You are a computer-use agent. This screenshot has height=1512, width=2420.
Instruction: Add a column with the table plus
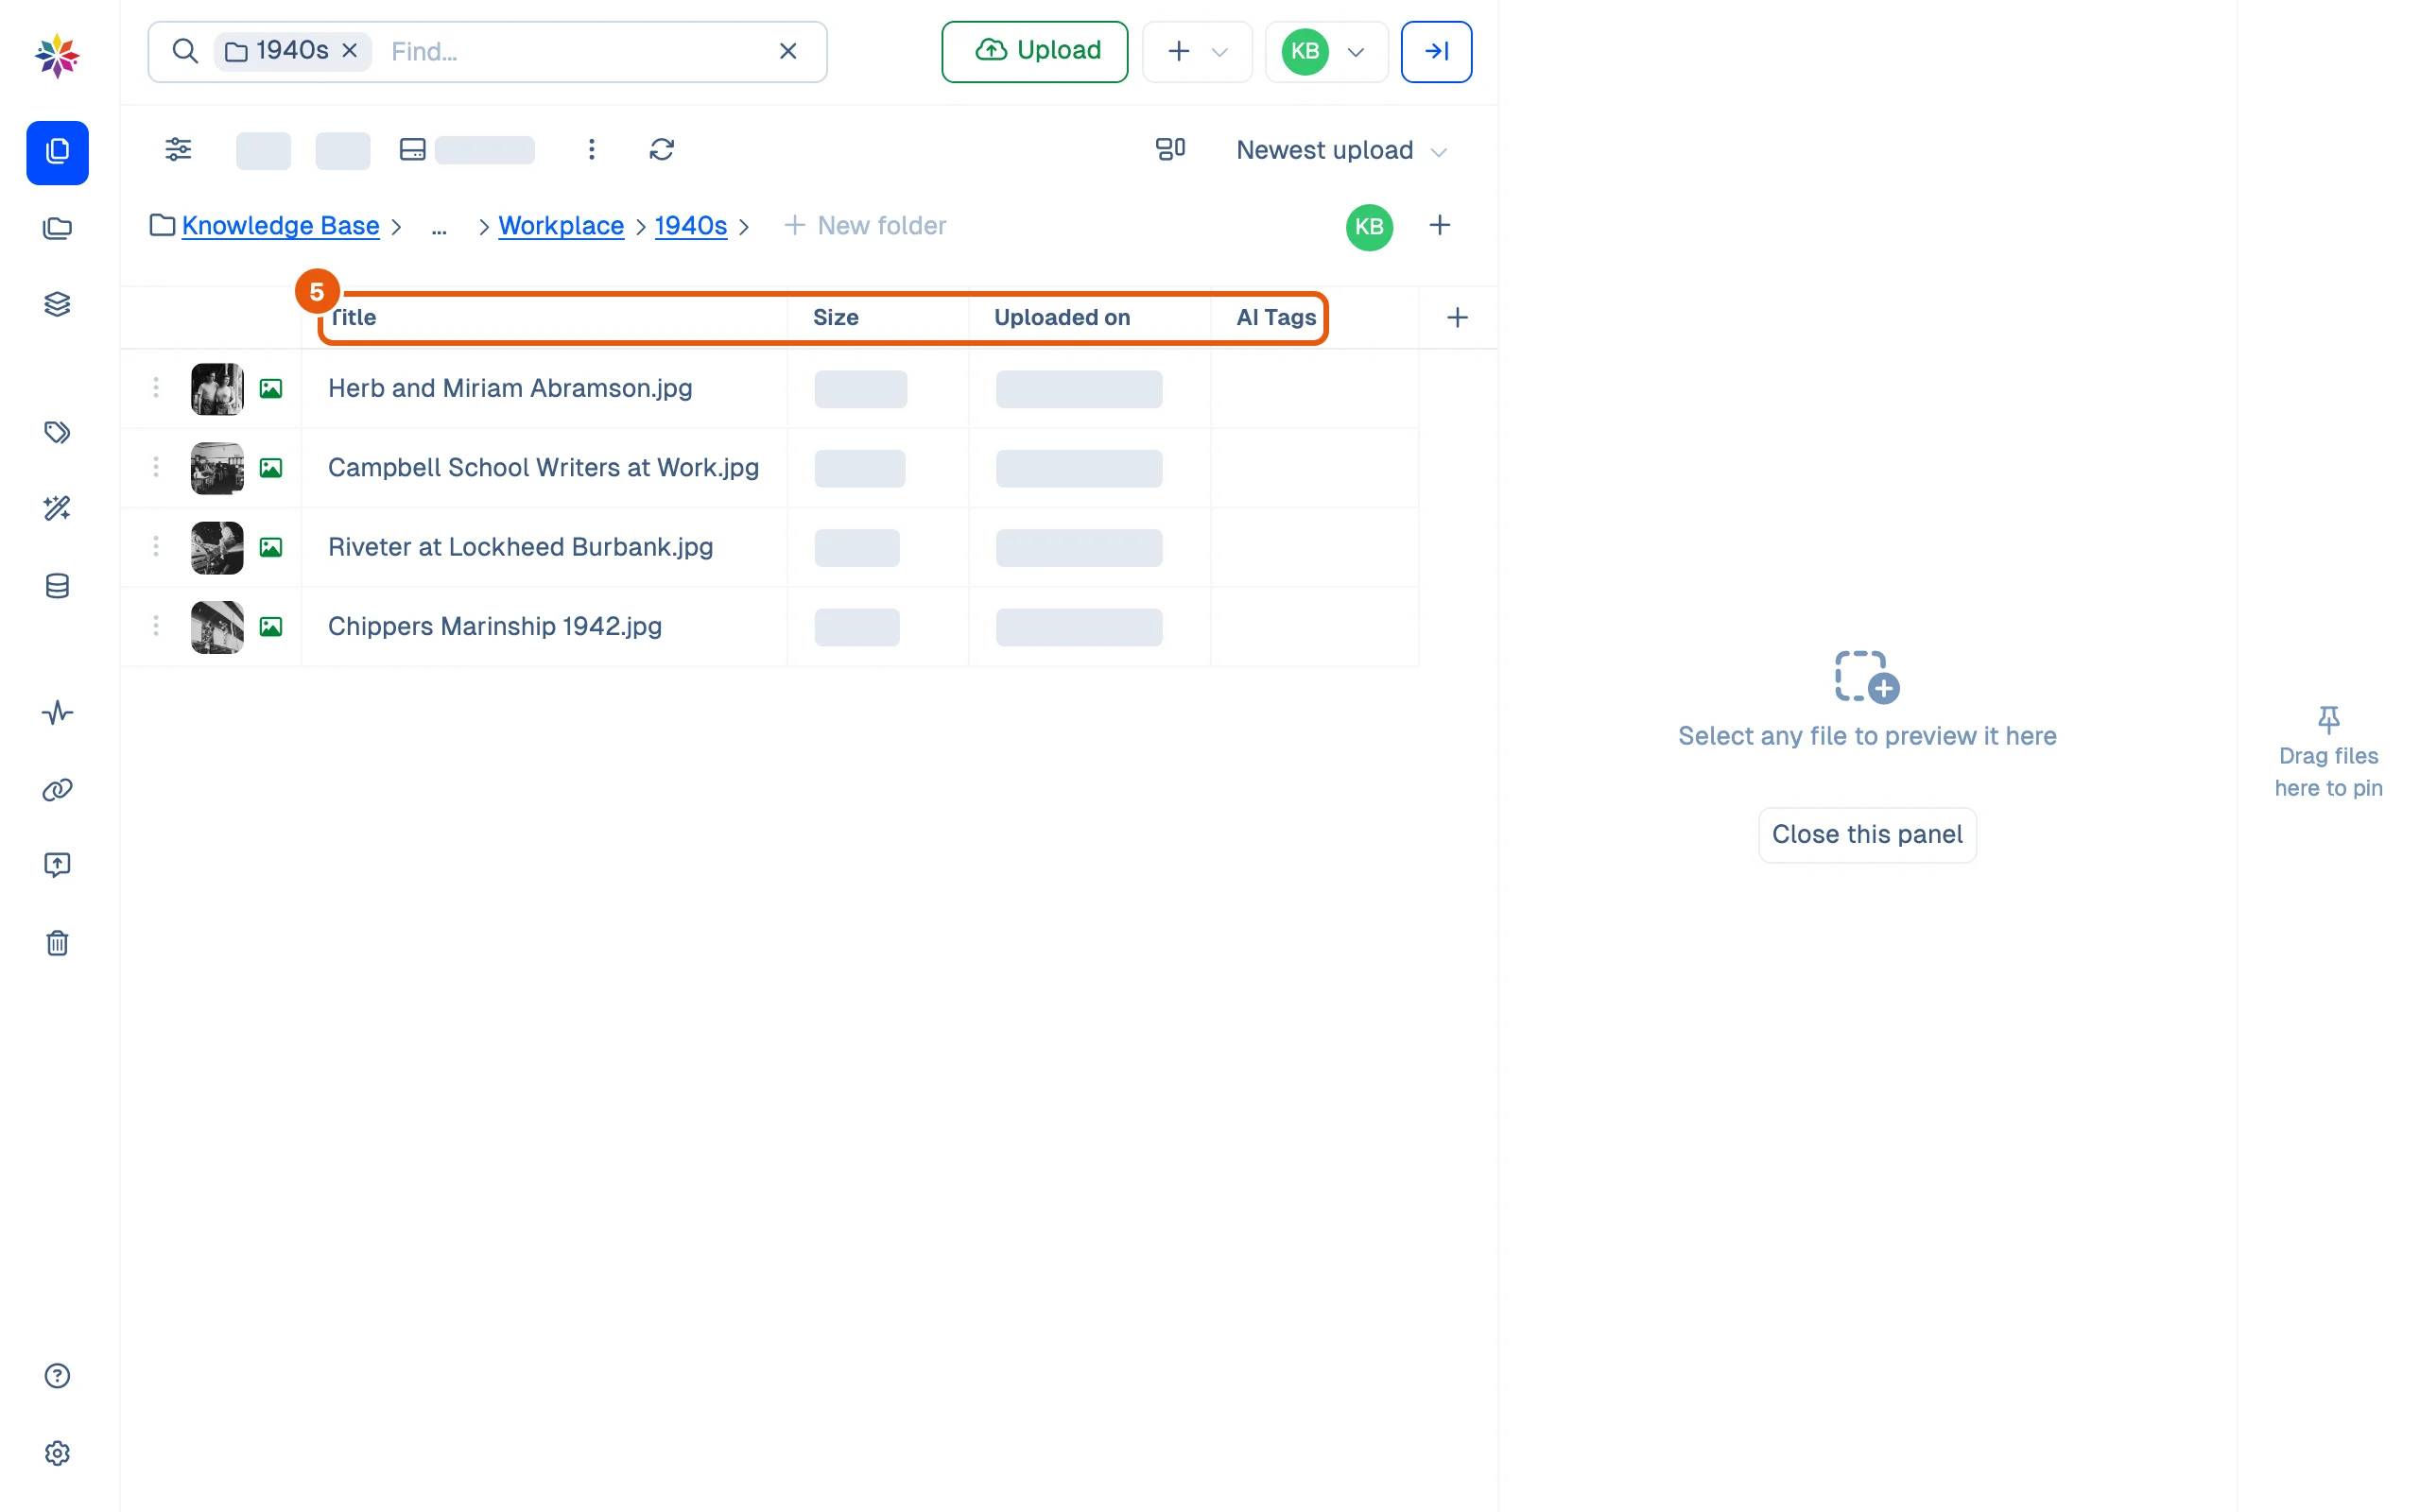[1457, 318]
